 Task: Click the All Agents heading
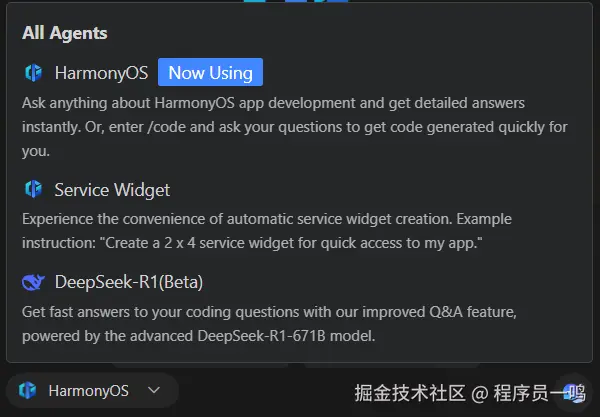pyautogui.click(x=65, y=33)
